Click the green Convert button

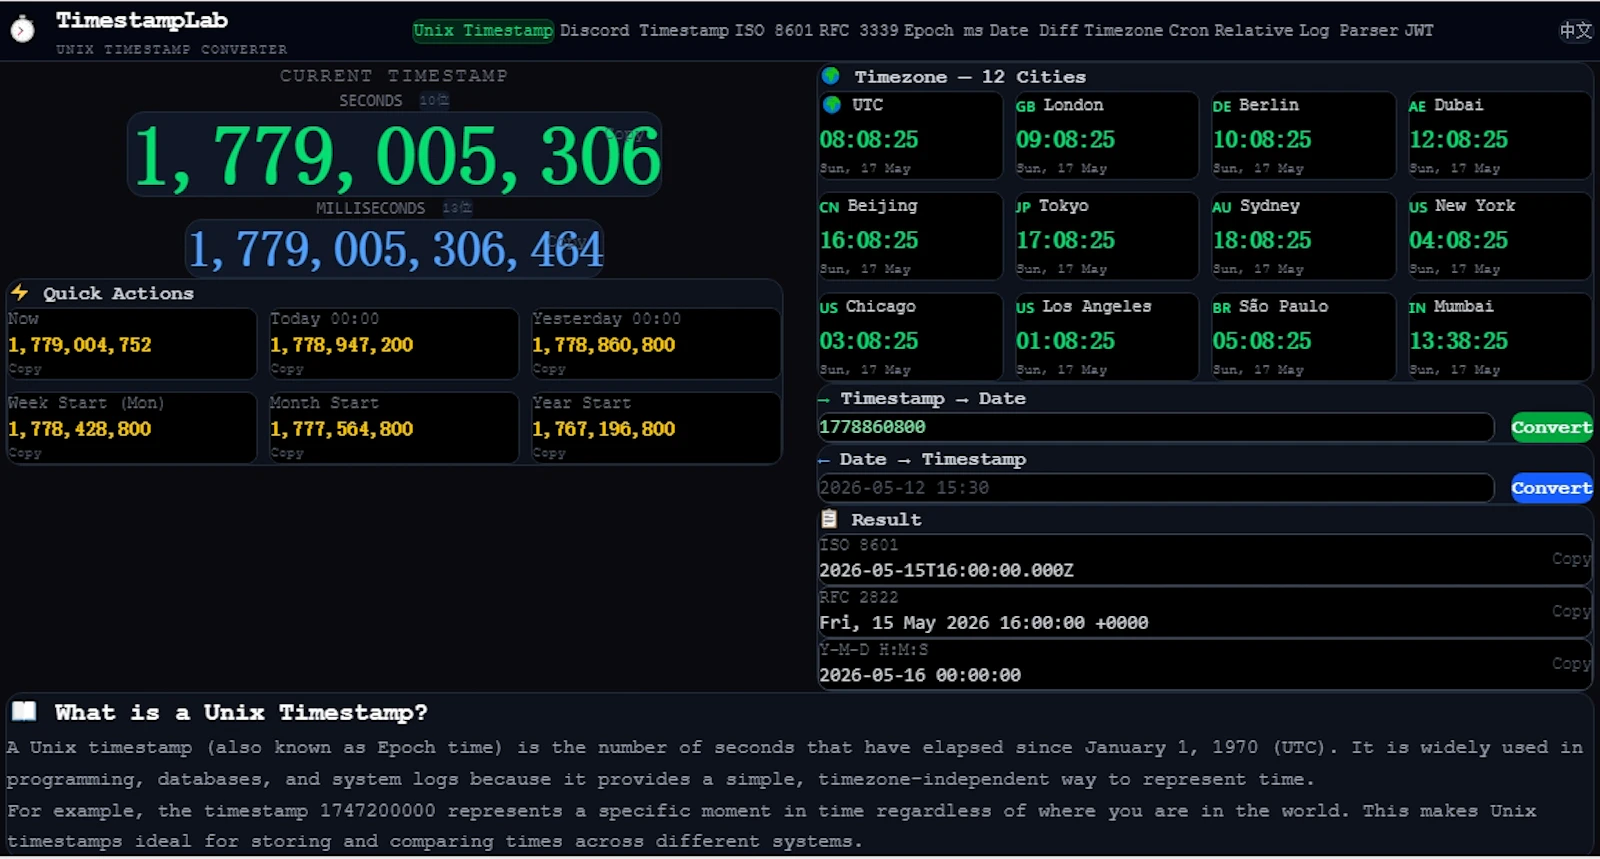[1552, 427]
